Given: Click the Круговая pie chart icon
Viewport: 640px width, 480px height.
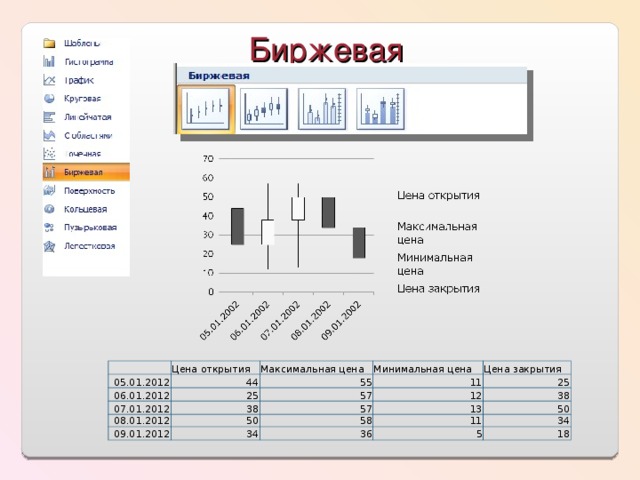Looking at the screenshot, I should tap(49, 98).
